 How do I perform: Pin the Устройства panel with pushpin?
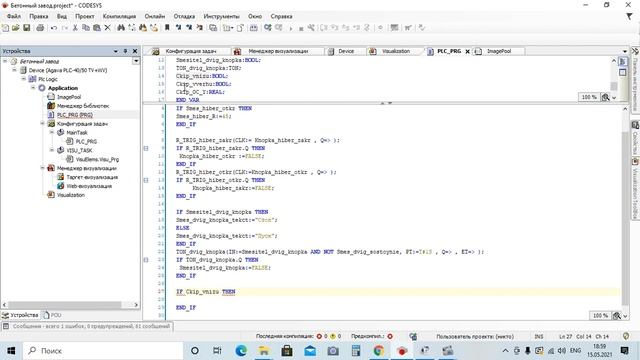pyautogui.click(x=125, y=51)
